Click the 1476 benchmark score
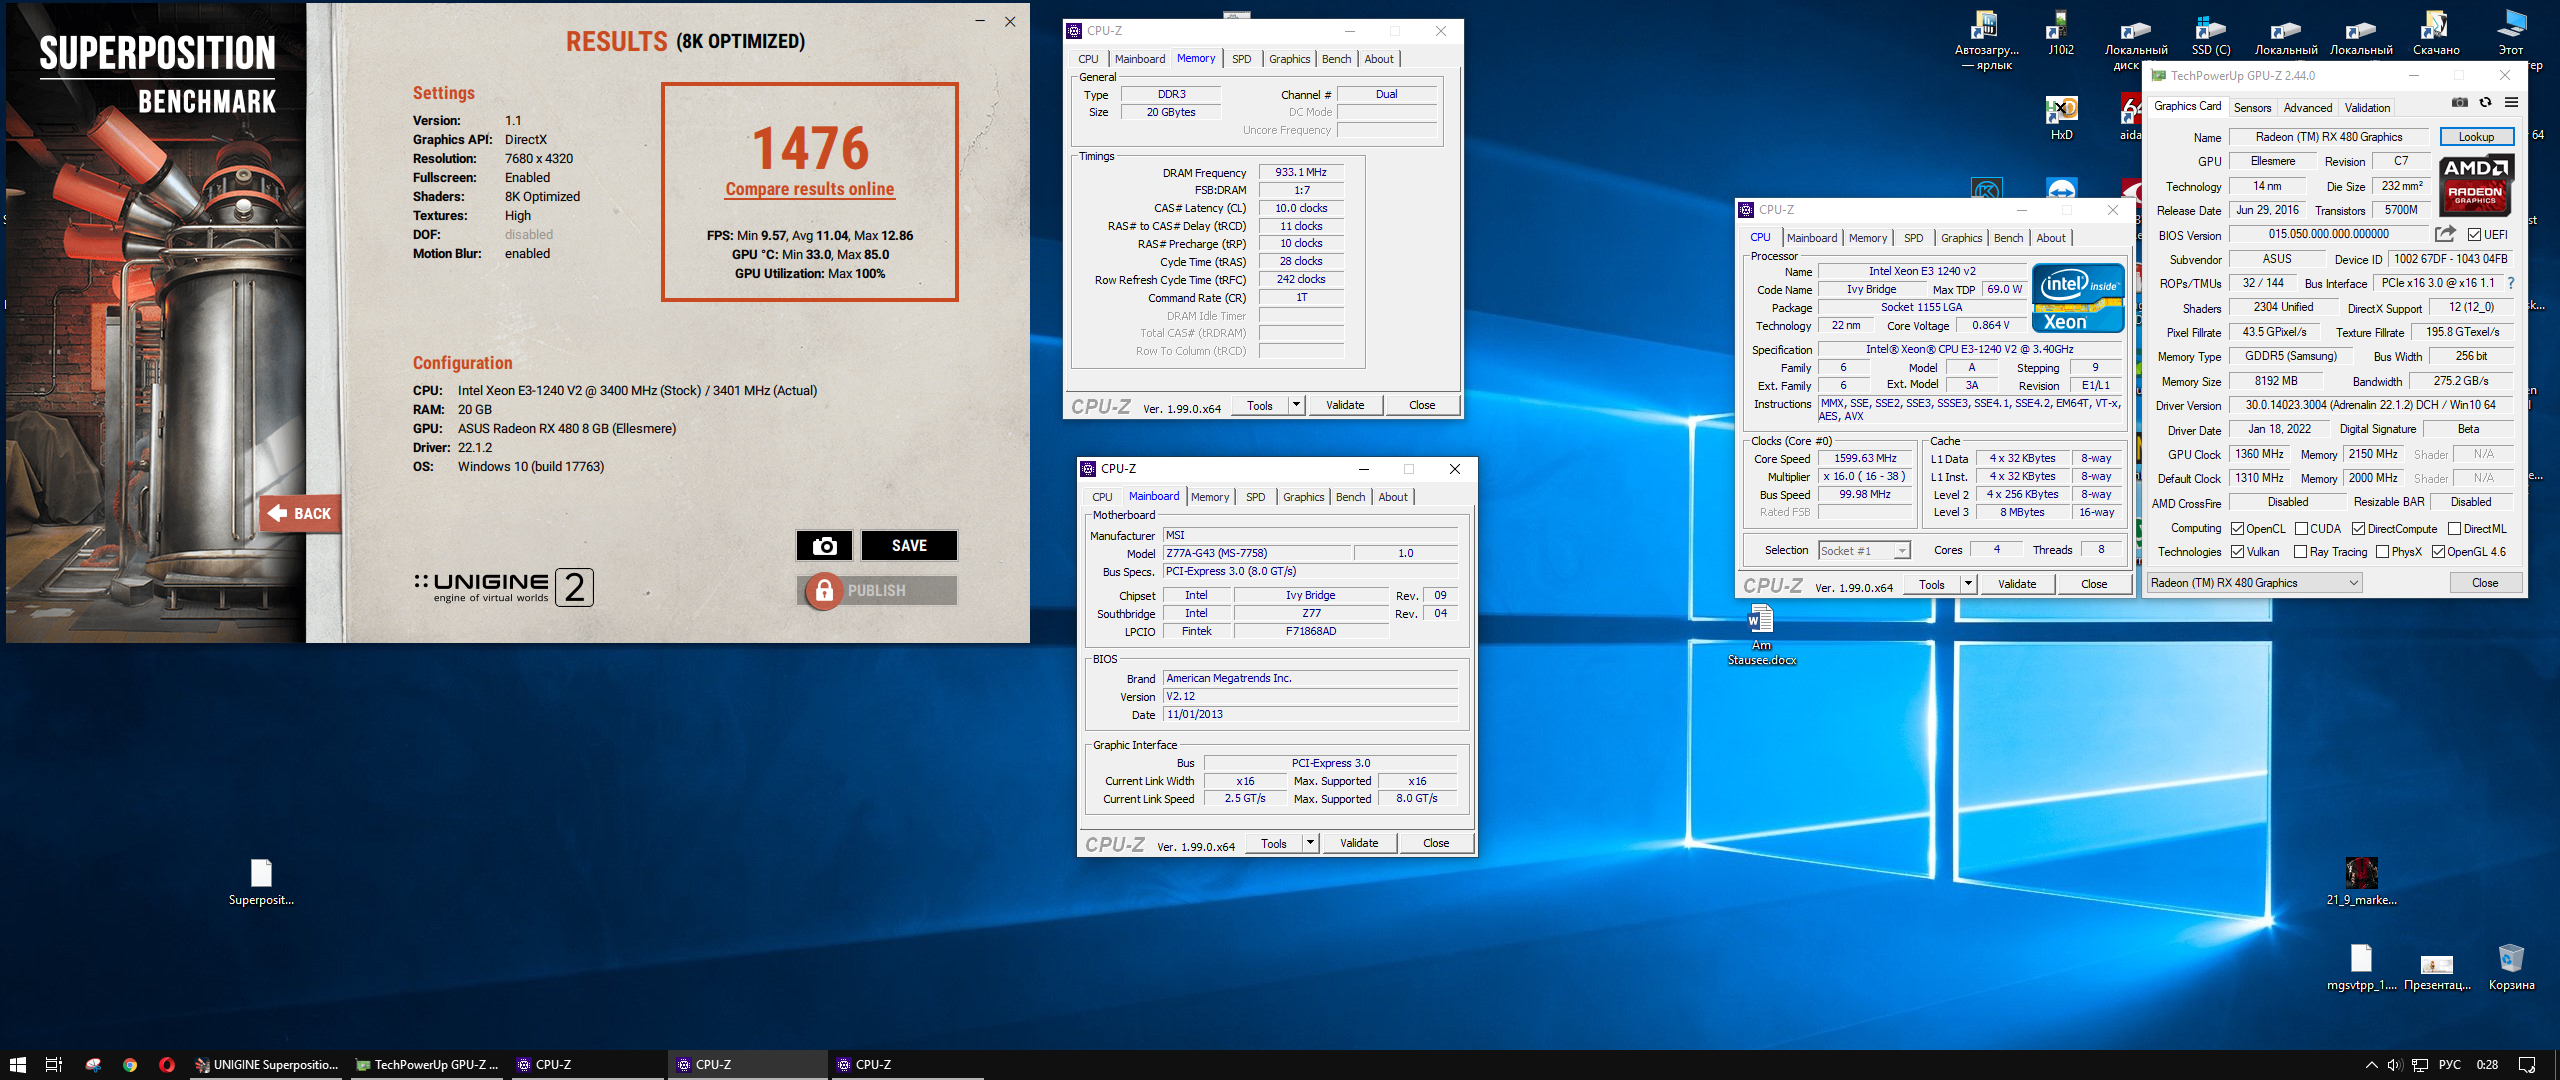This screenshot has width=2560, height=1080. tap(809, 147)
